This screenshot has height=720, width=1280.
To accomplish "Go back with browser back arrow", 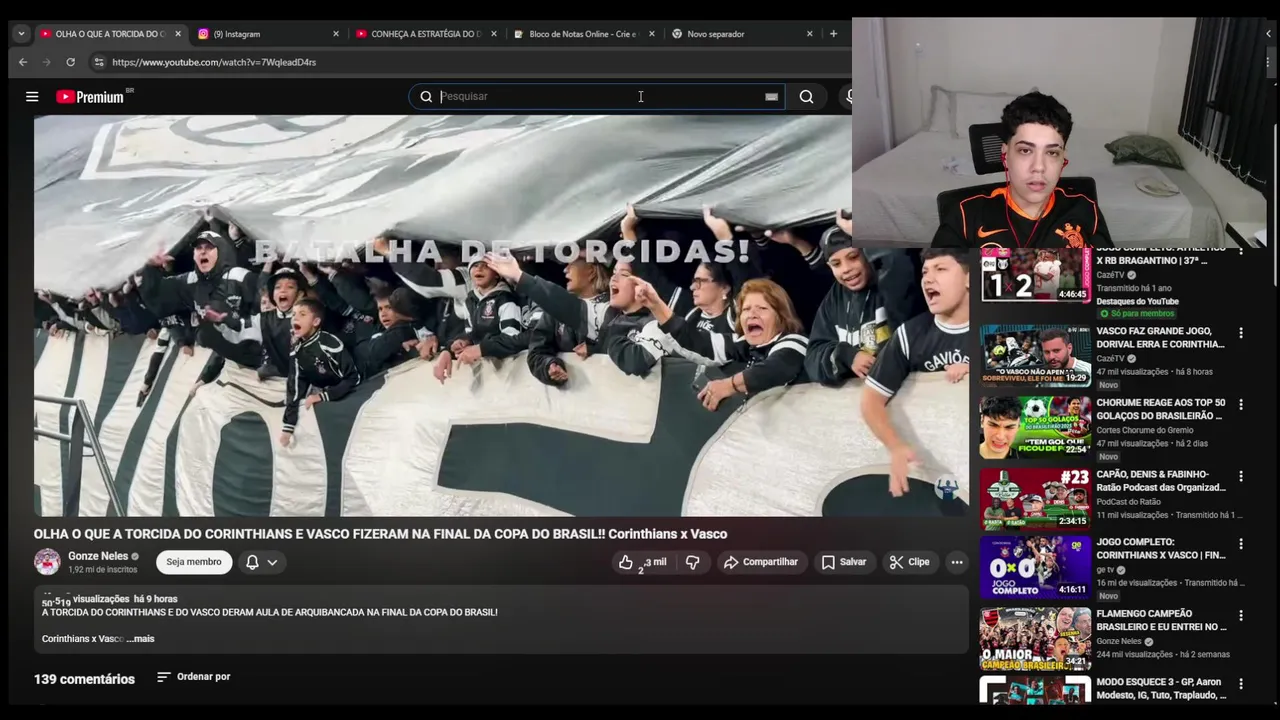I will point(23,62).
